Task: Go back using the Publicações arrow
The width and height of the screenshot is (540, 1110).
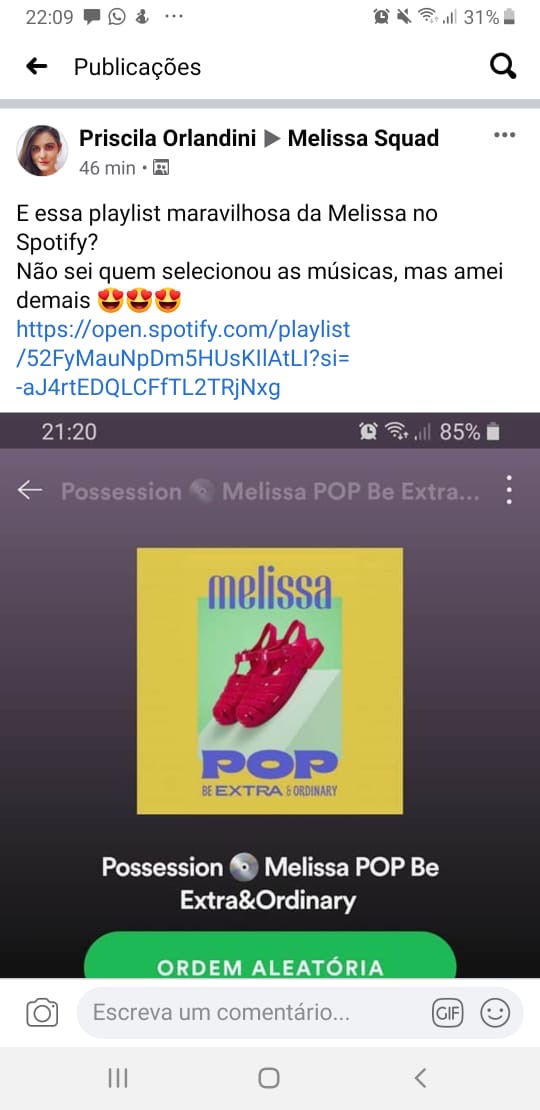Action: point(36,67)
